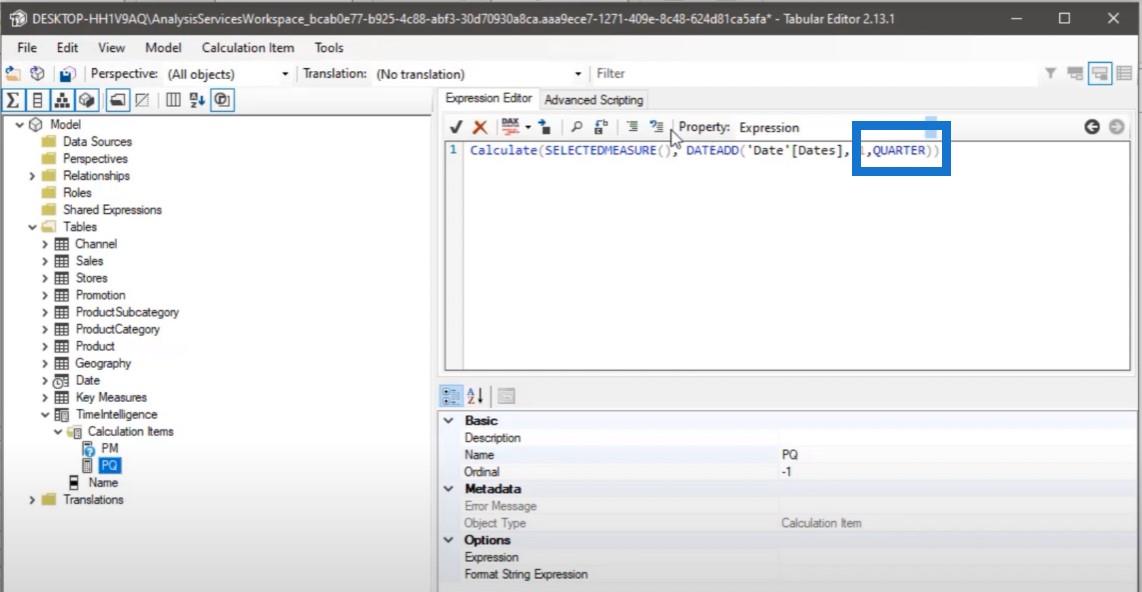
Task: Open find in expression magnifier
Action: [x=576, y=127]
